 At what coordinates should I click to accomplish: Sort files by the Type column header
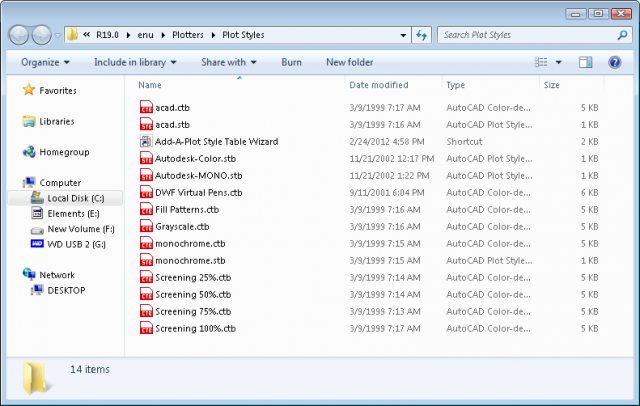point(456,85)
